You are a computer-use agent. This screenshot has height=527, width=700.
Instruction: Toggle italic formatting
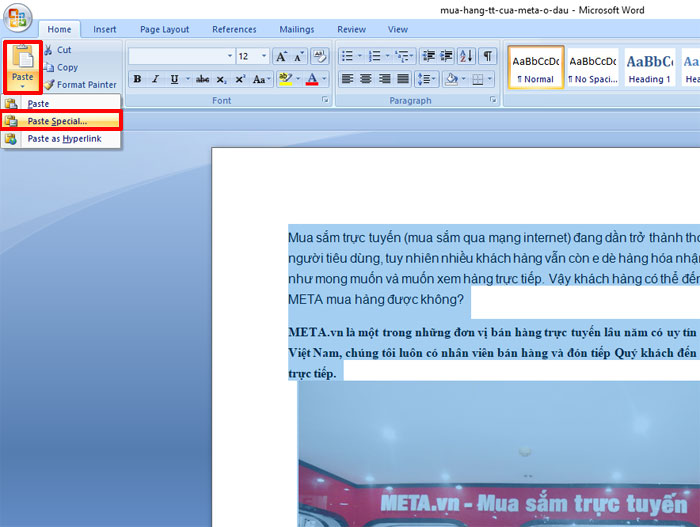[155, 79]
